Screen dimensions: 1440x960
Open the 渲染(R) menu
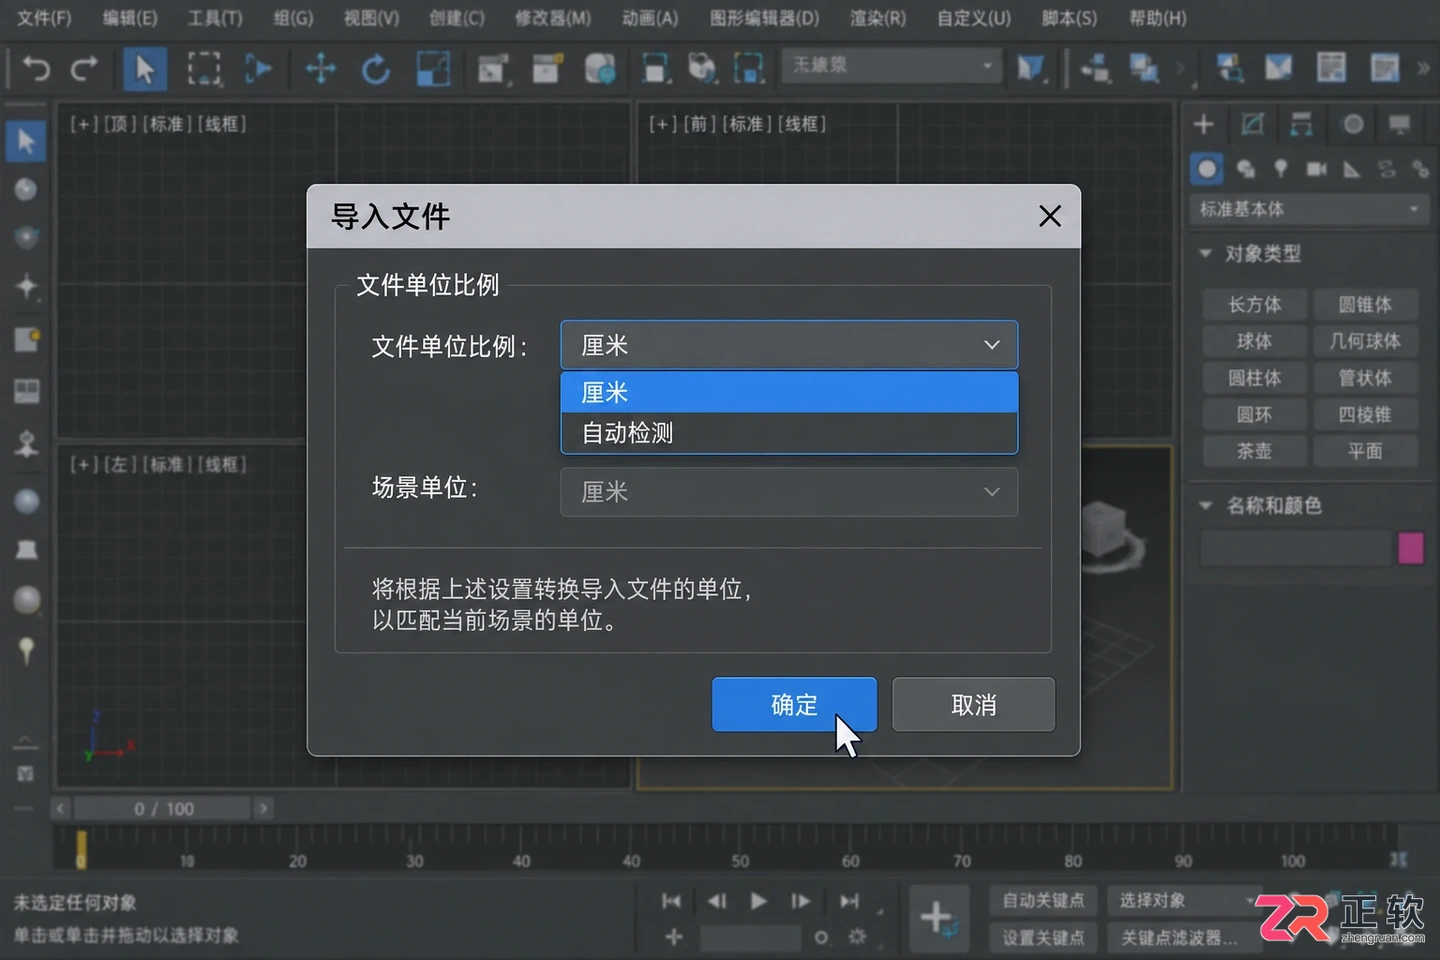pyautogui.click(x=877, y=18)
